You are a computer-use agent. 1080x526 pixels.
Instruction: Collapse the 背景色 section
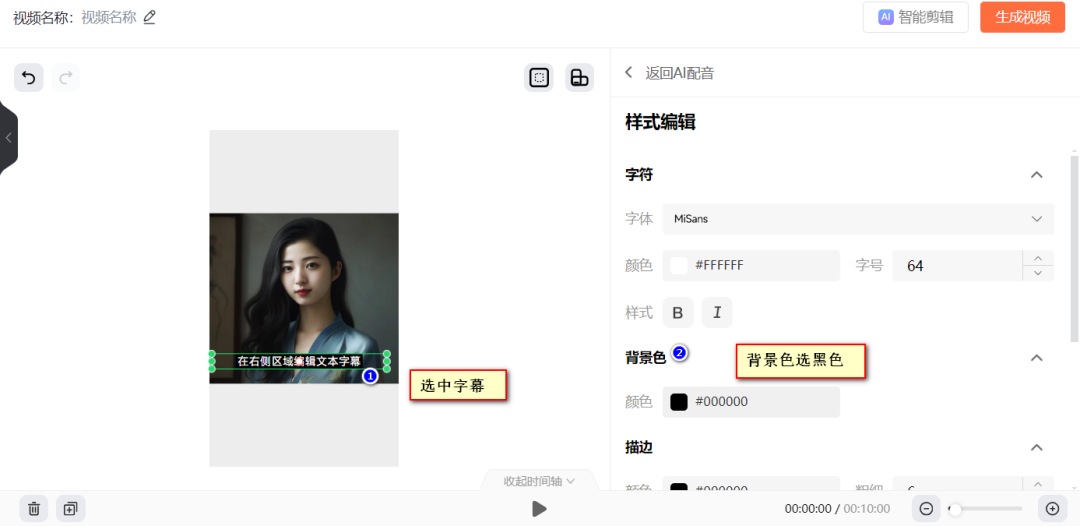pos(1037,358)
